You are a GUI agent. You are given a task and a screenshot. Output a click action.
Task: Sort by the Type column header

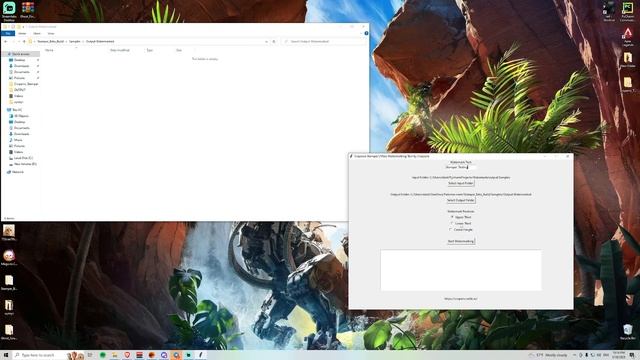click(x=149, y=50)
